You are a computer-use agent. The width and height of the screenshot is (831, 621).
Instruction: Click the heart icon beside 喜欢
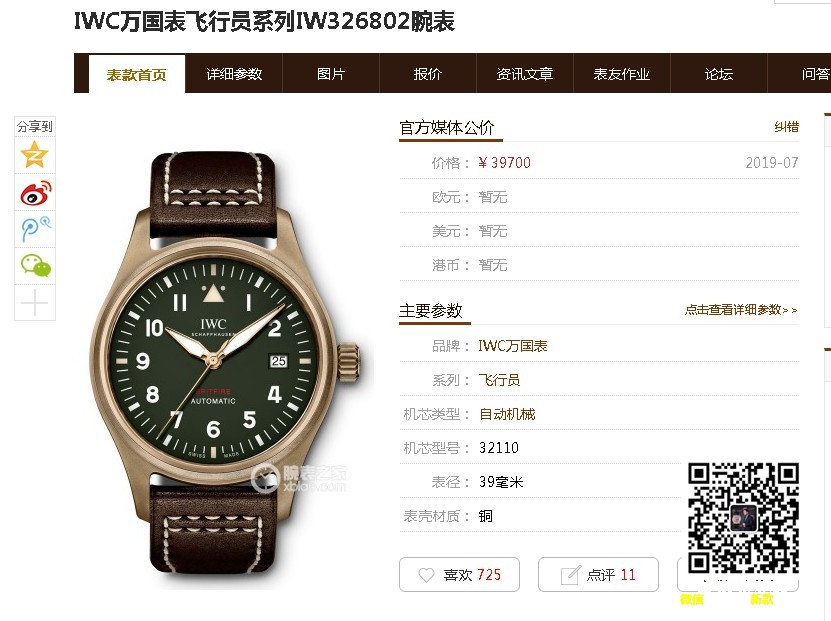pos(426,575)
